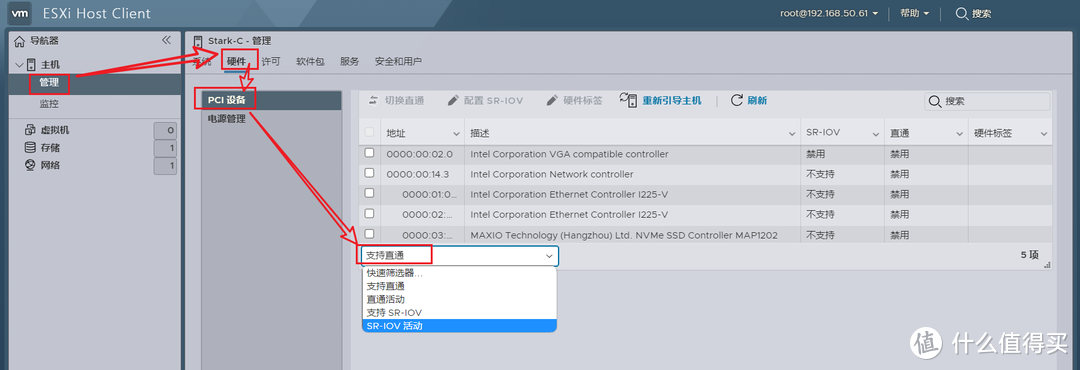Collapse the navigator panel with double chevron
The image size is (1080, 370).
[x=166, y=41]
